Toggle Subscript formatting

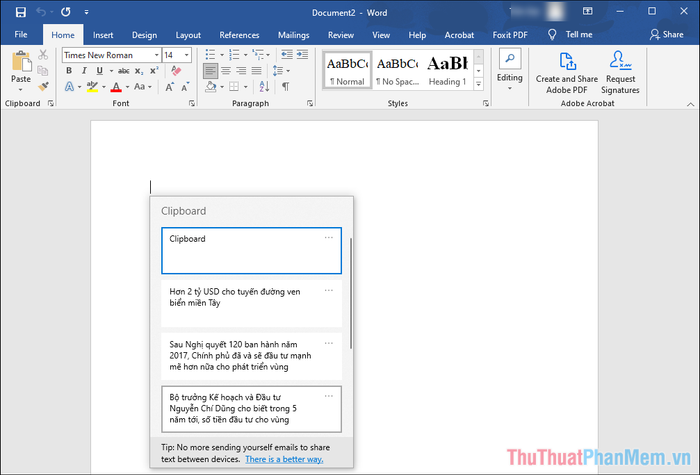(x=139, y=71)
